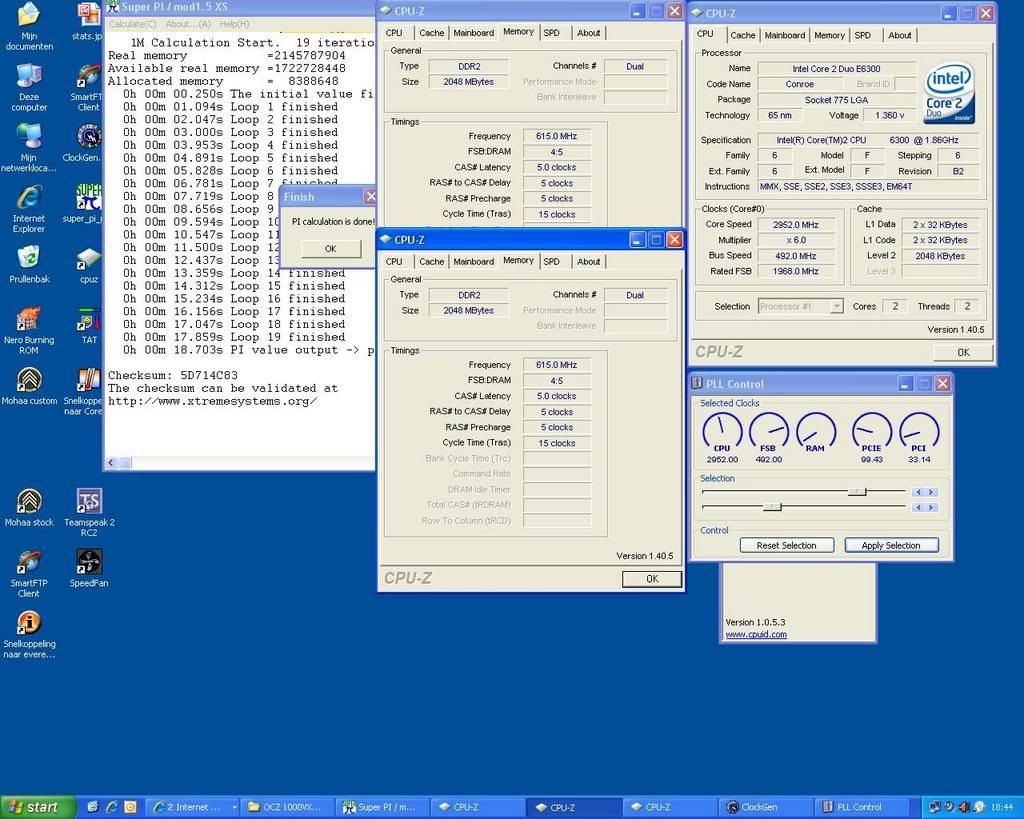Open the Snelkoppeling naar evere... desktop shortcut
The image size is (1024, 819).
point(29,635)
